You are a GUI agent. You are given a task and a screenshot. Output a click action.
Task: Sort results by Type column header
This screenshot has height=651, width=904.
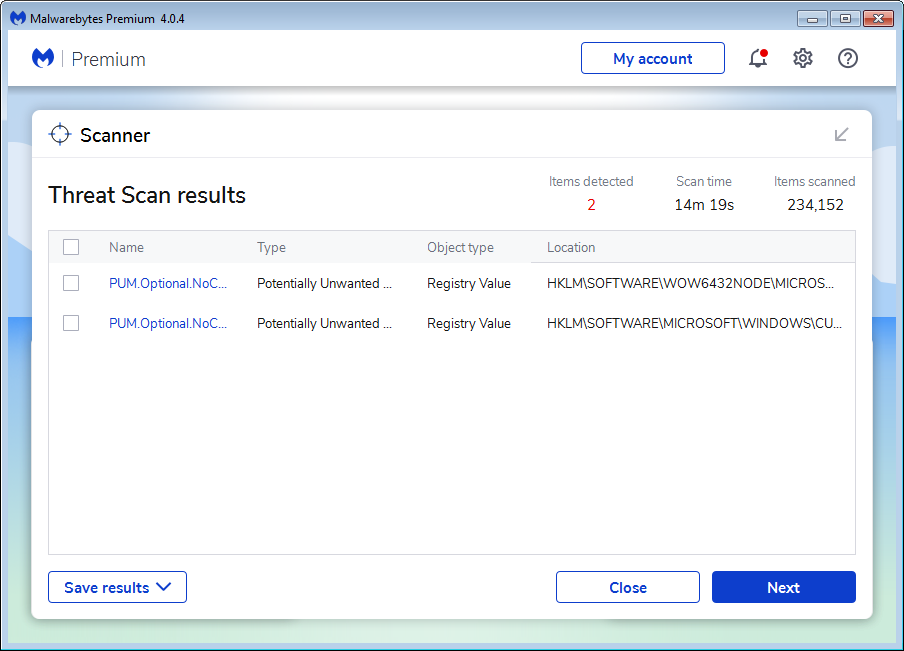[271, 247]
